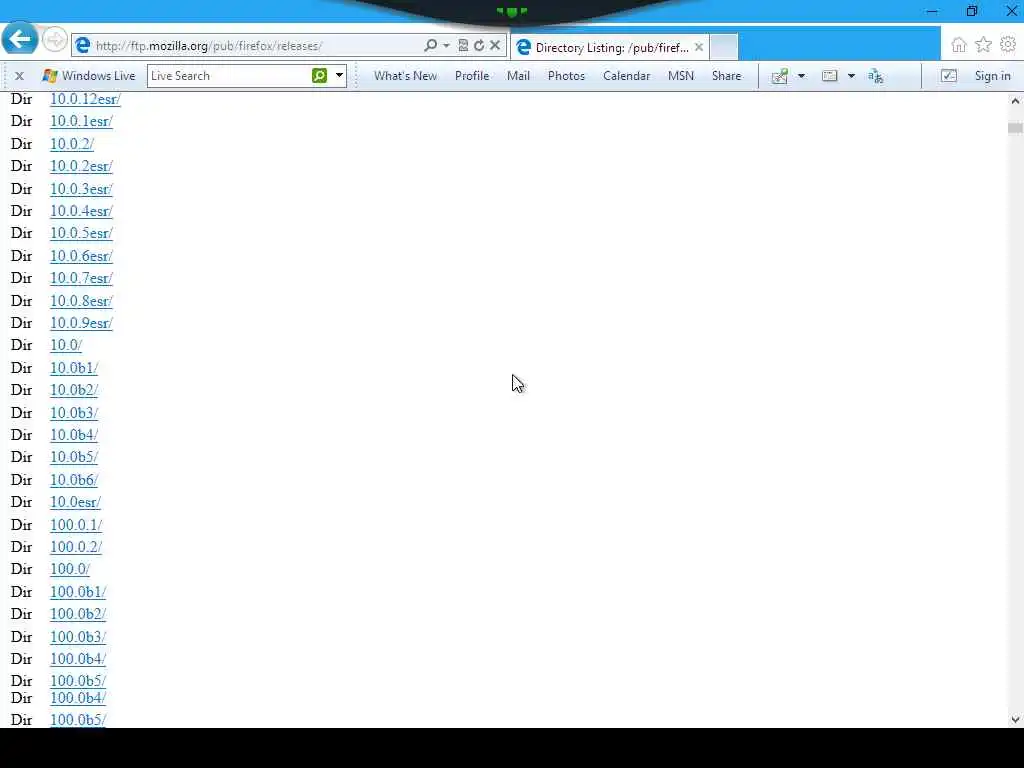Open the 100.0b1/ directory link
The image size is (1024, 768).
78,592
